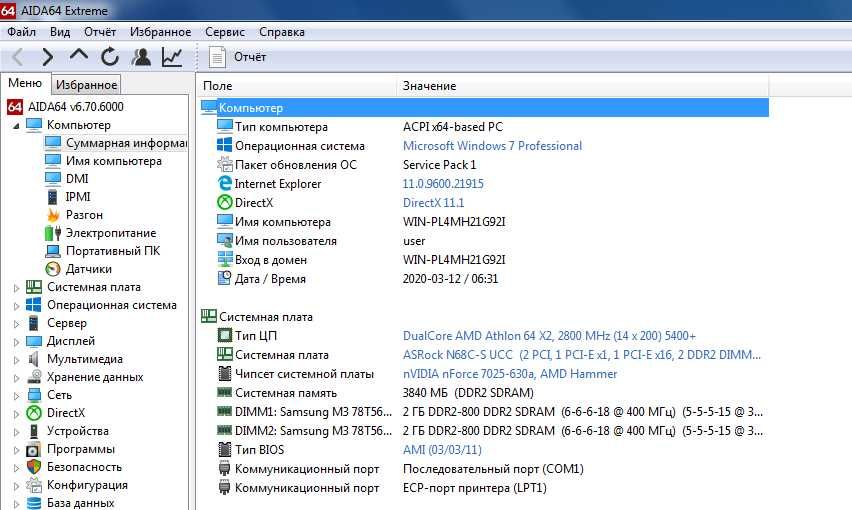Expand the Дисплей tree node

coord(16,342)
